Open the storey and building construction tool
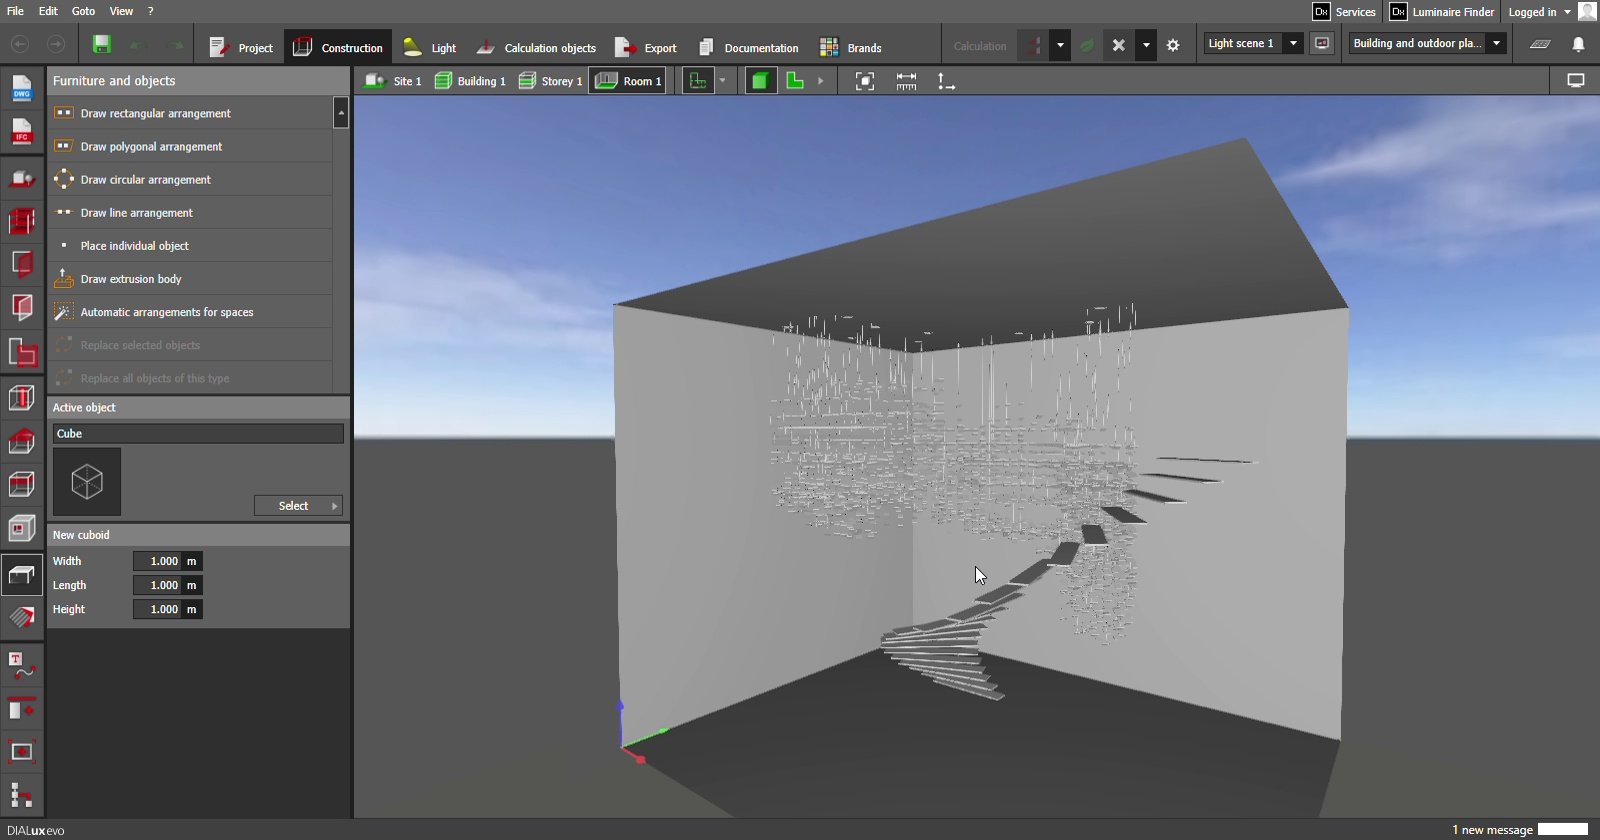Screen dimensions: 1600x840 click(21, 221)
